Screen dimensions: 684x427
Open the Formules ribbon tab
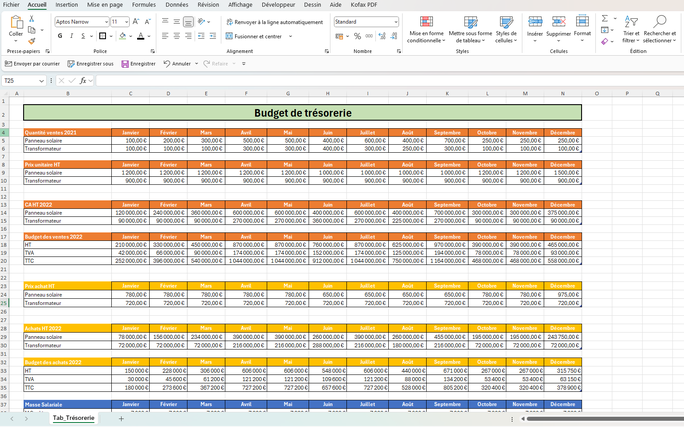143,5
